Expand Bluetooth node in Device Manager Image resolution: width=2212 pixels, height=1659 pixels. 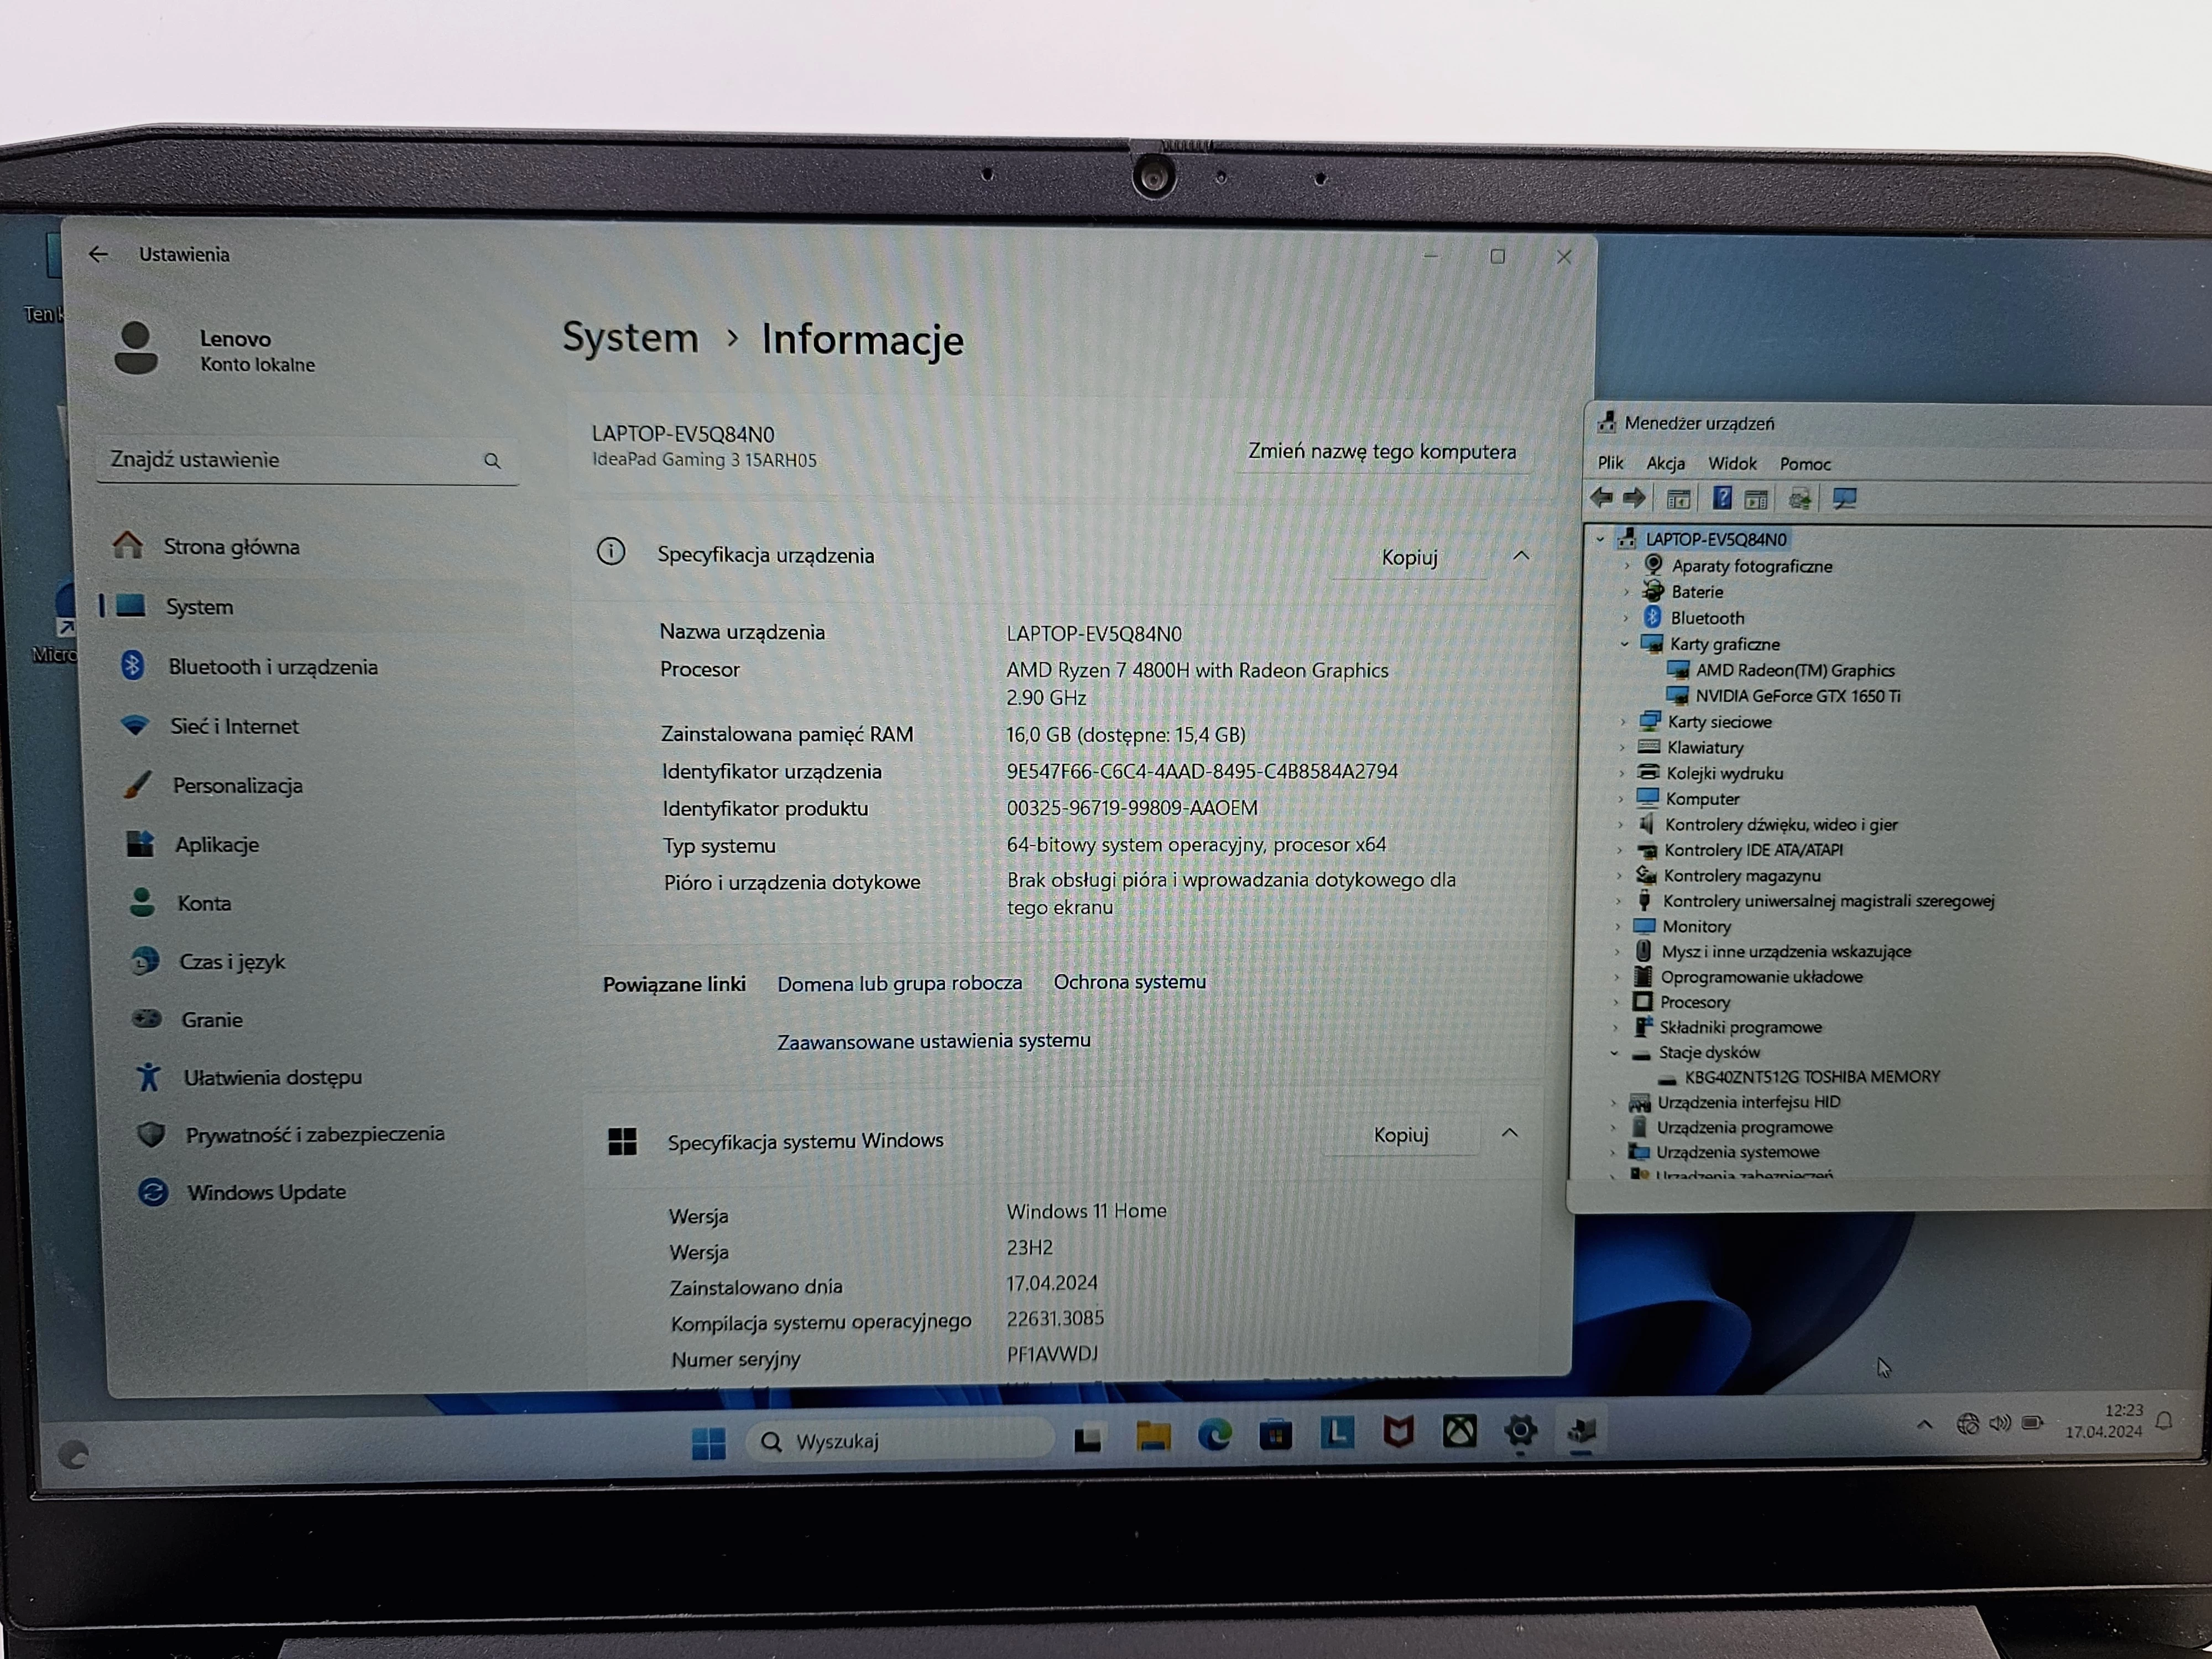(x=1625, y=618)
